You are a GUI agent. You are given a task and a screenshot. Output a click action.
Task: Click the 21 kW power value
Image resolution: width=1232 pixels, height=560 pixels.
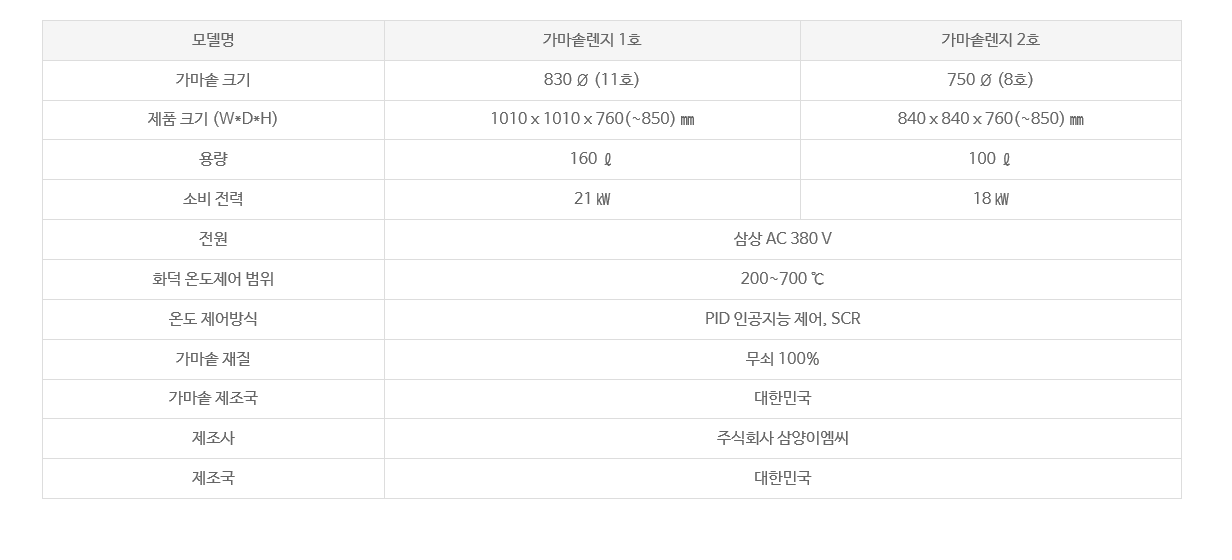592,199
